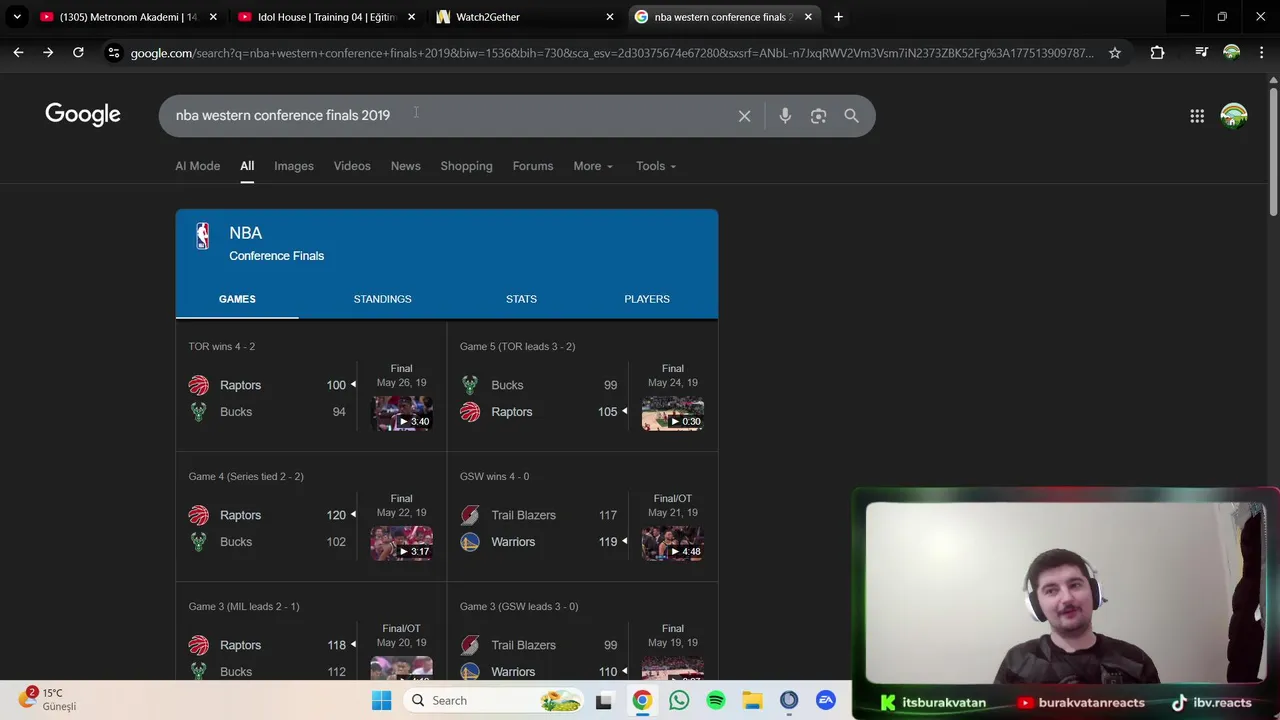Open site information icon in address bar

(113, 52)
